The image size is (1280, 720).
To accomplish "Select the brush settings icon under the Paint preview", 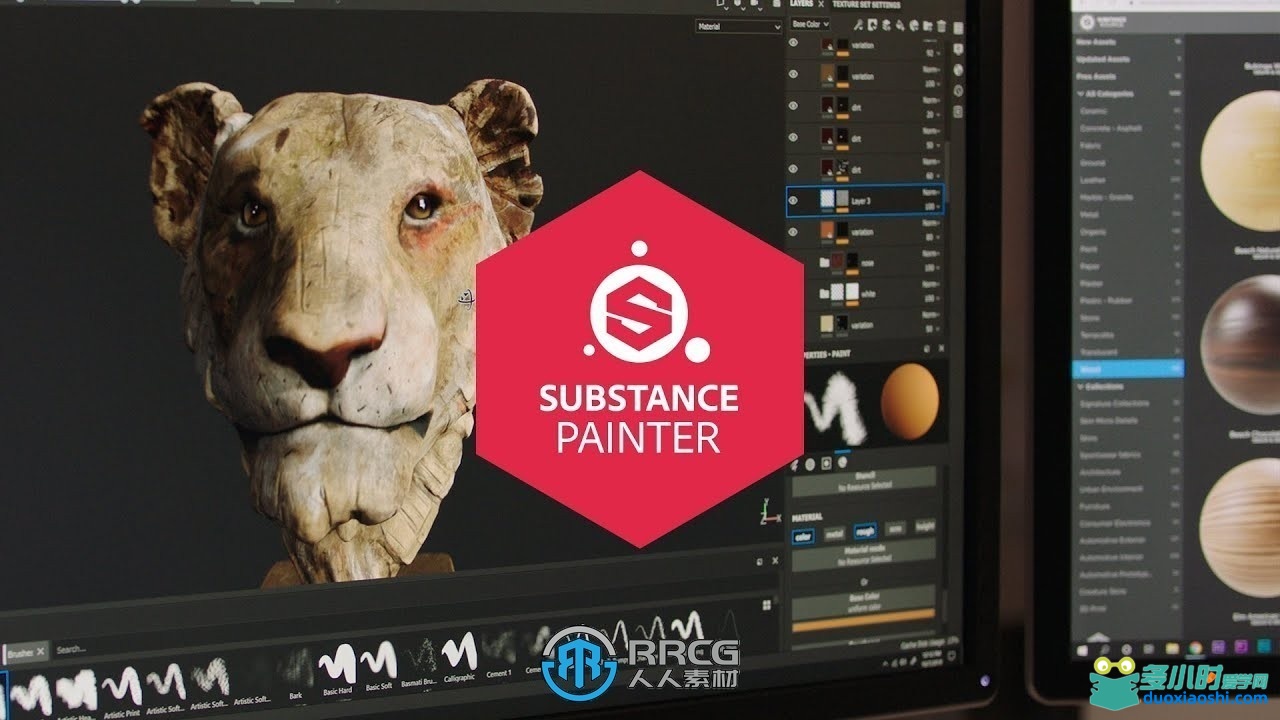I will coord(794,465).
